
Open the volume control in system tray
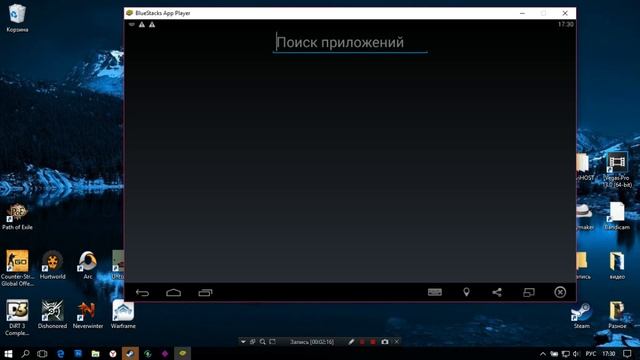(576, 354)
